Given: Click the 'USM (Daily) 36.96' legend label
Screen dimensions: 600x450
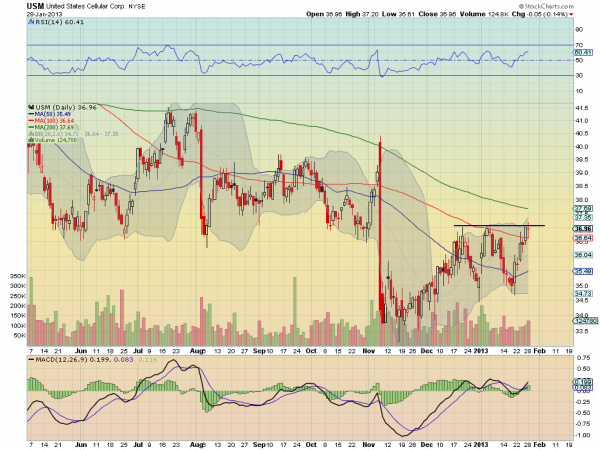Looking at the screenshot, I should [x=66, y=108].
